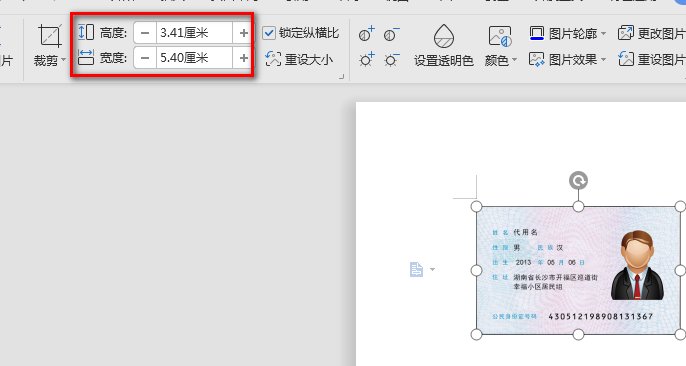Click the bottom-center resize handle of the image
The image size is (686, 366).
[578, 335]
